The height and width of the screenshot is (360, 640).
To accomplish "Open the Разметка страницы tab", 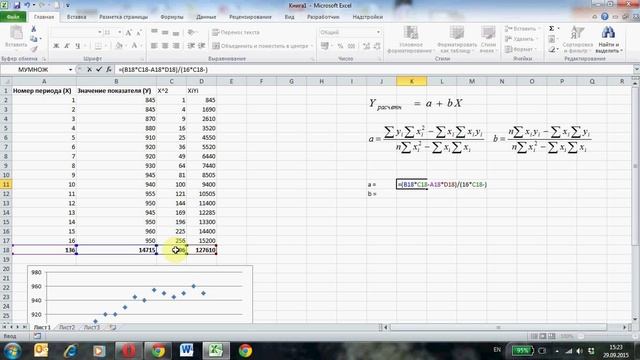I will [x=123, y=17].
